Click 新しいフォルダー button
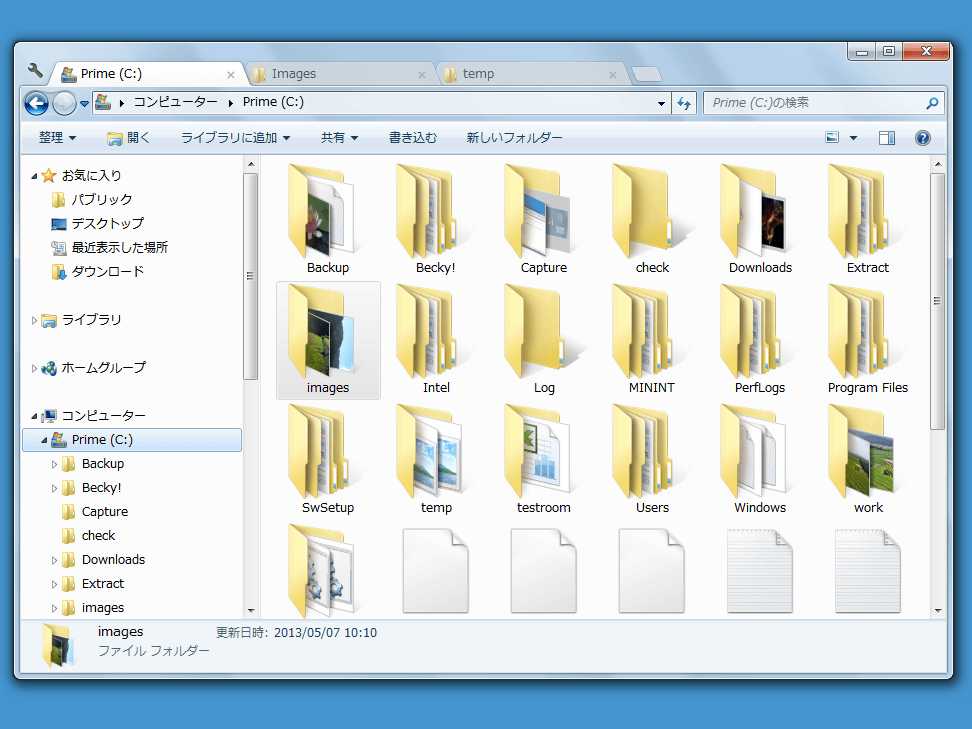The width and height of the screenshot is (972, 729). pyautogui.click(x=515, y=138)
